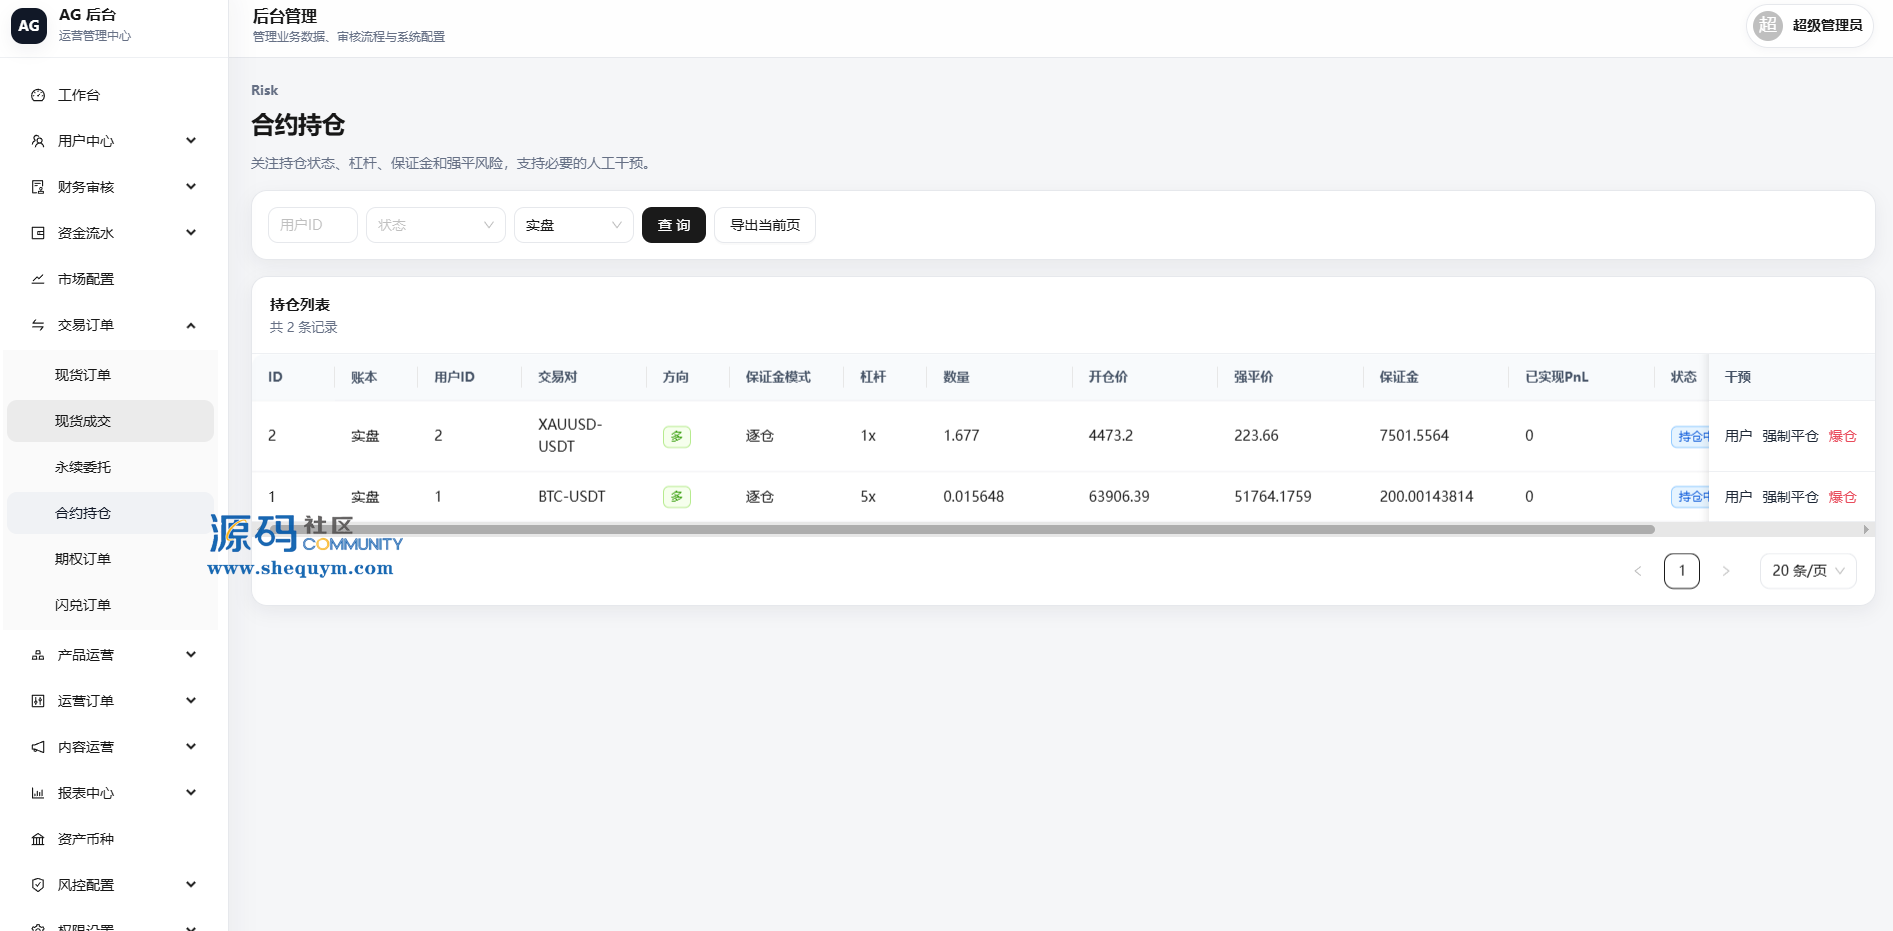This screenshot has width=1893, height=931.
Task: Go to previous page arrow
Action: point(1638,571)
